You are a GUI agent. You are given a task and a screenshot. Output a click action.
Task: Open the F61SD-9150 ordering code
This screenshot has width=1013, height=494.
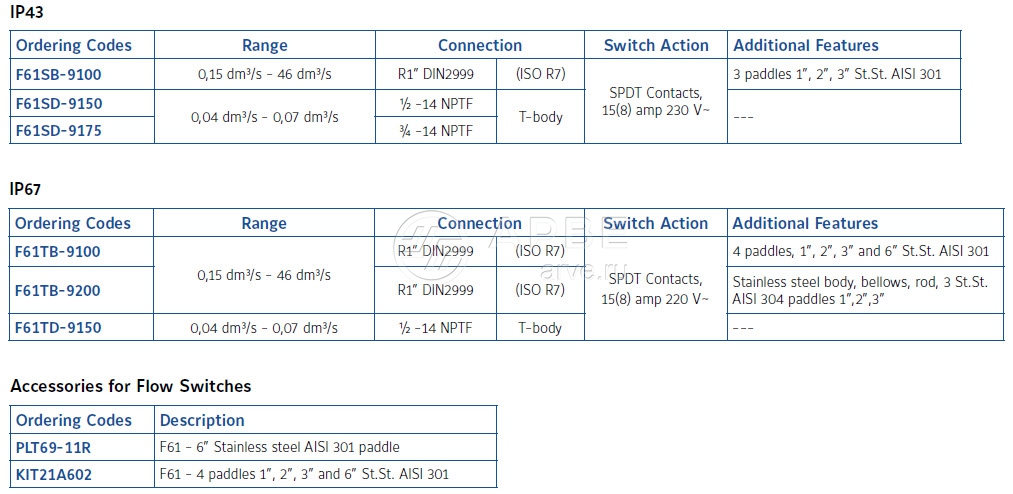pyautogui.click(x=58, y=103)
